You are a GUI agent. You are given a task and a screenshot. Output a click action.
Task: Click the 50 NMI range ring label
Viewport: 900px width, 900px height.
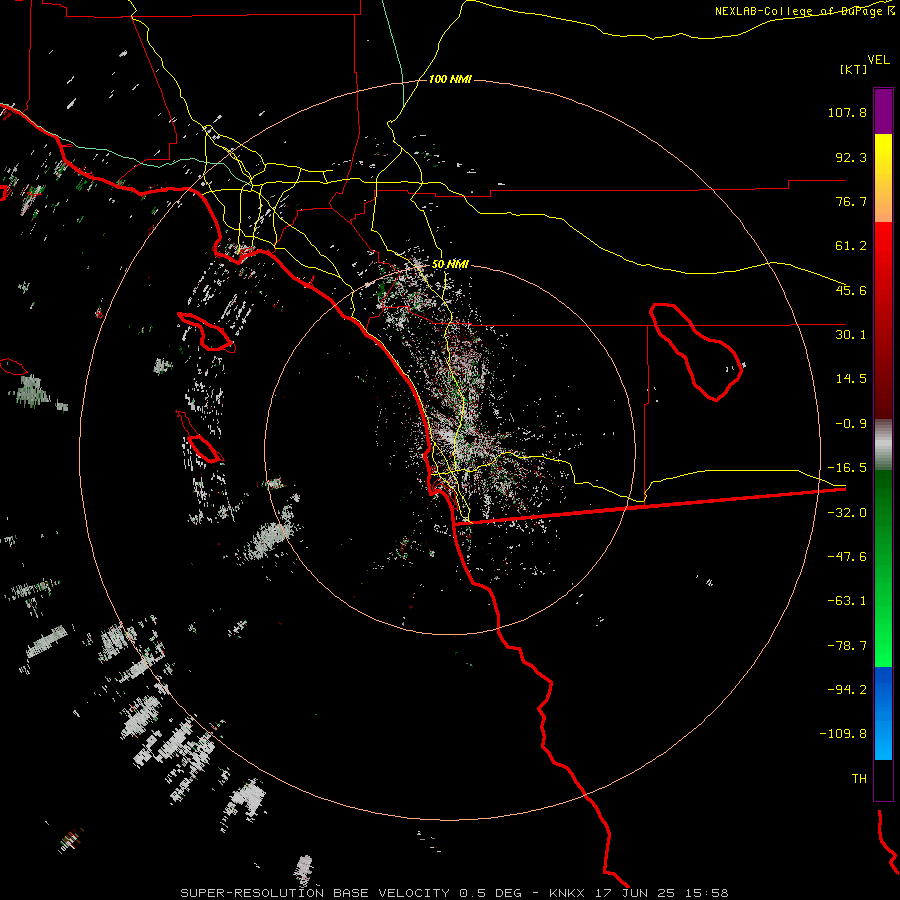pos(450,264)
